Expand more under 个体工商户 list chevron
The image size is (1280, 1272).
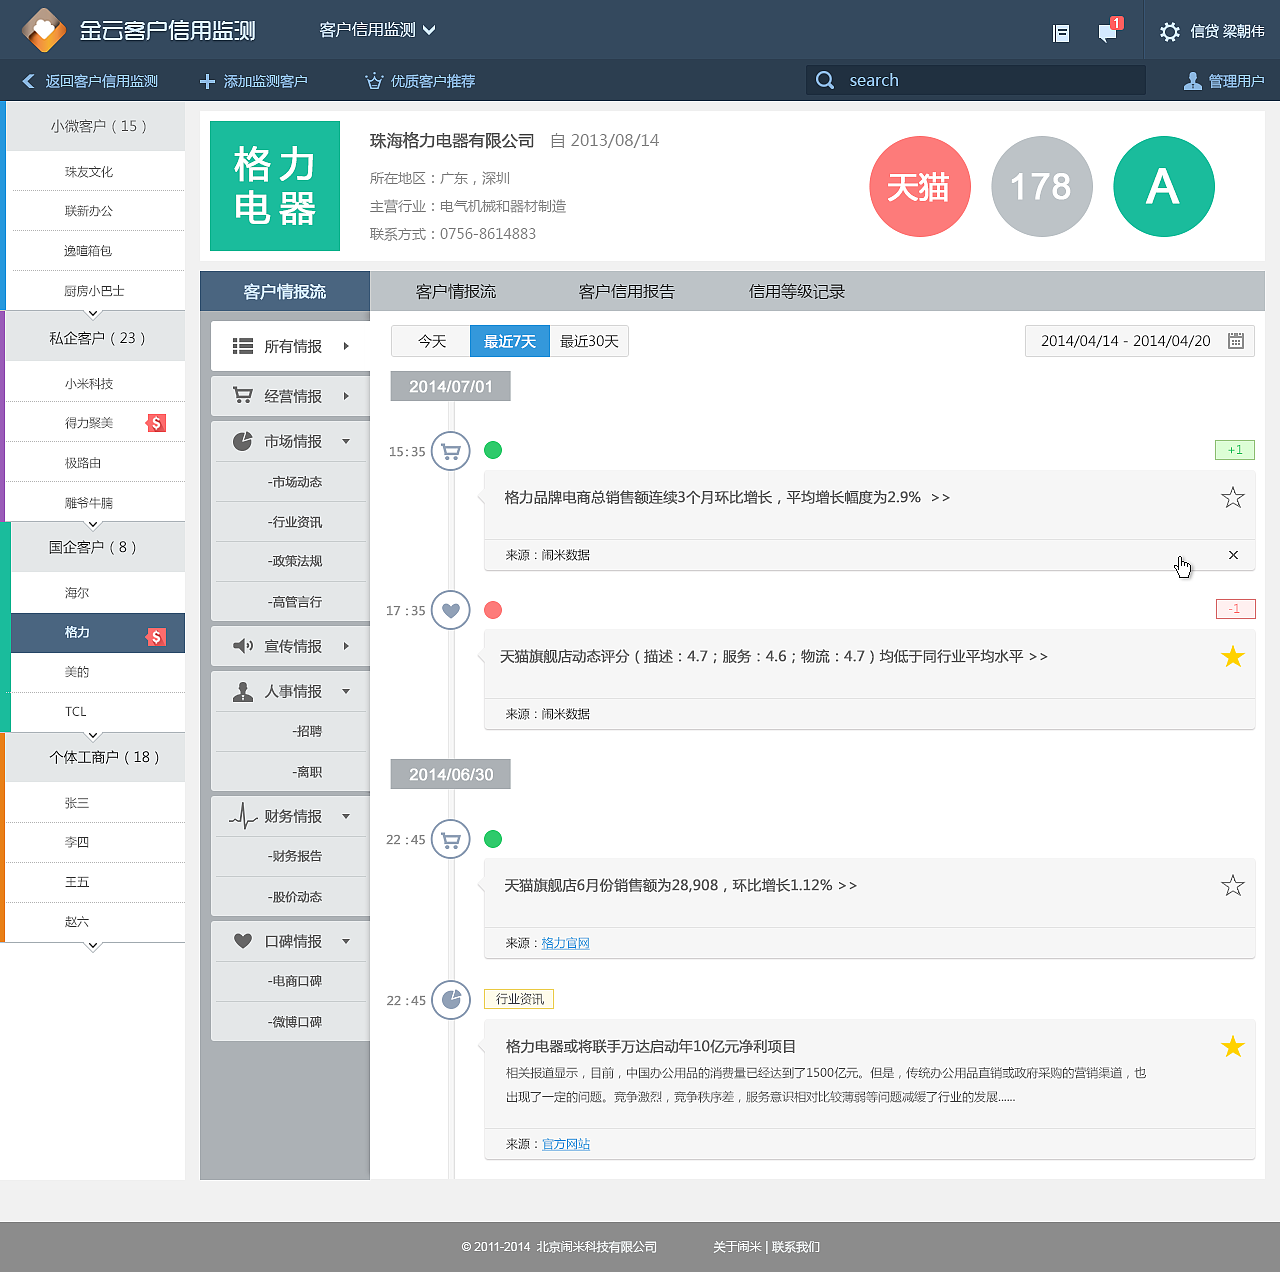93,946
